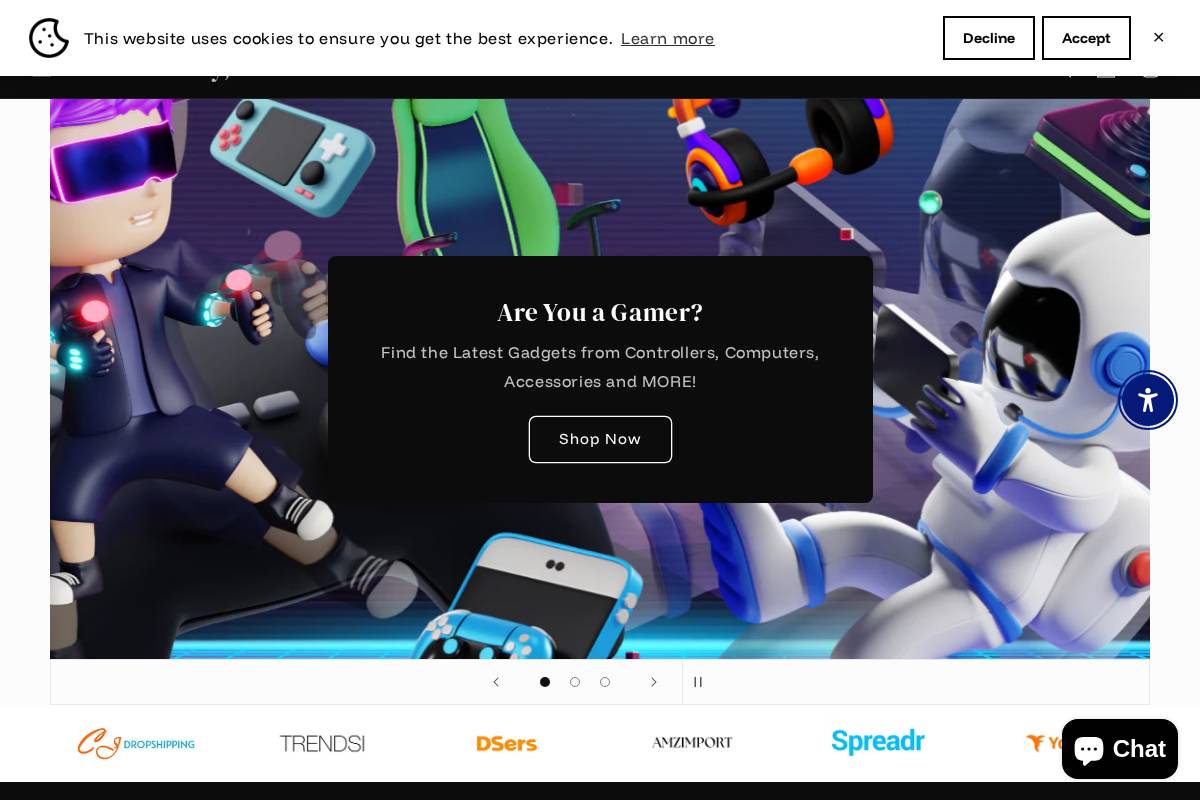Open the accessibility widget icon

pyautogui.click(x=1148, y=400)
